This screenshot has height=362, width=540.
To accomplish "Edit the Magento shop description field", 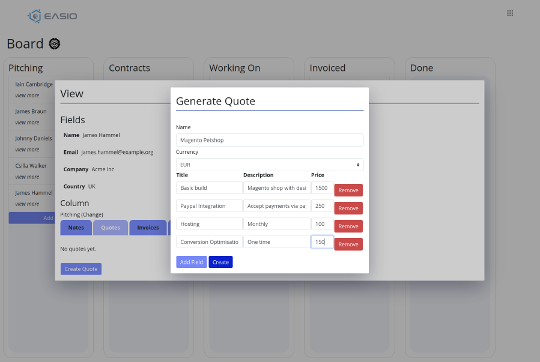I will click(277, 188).
